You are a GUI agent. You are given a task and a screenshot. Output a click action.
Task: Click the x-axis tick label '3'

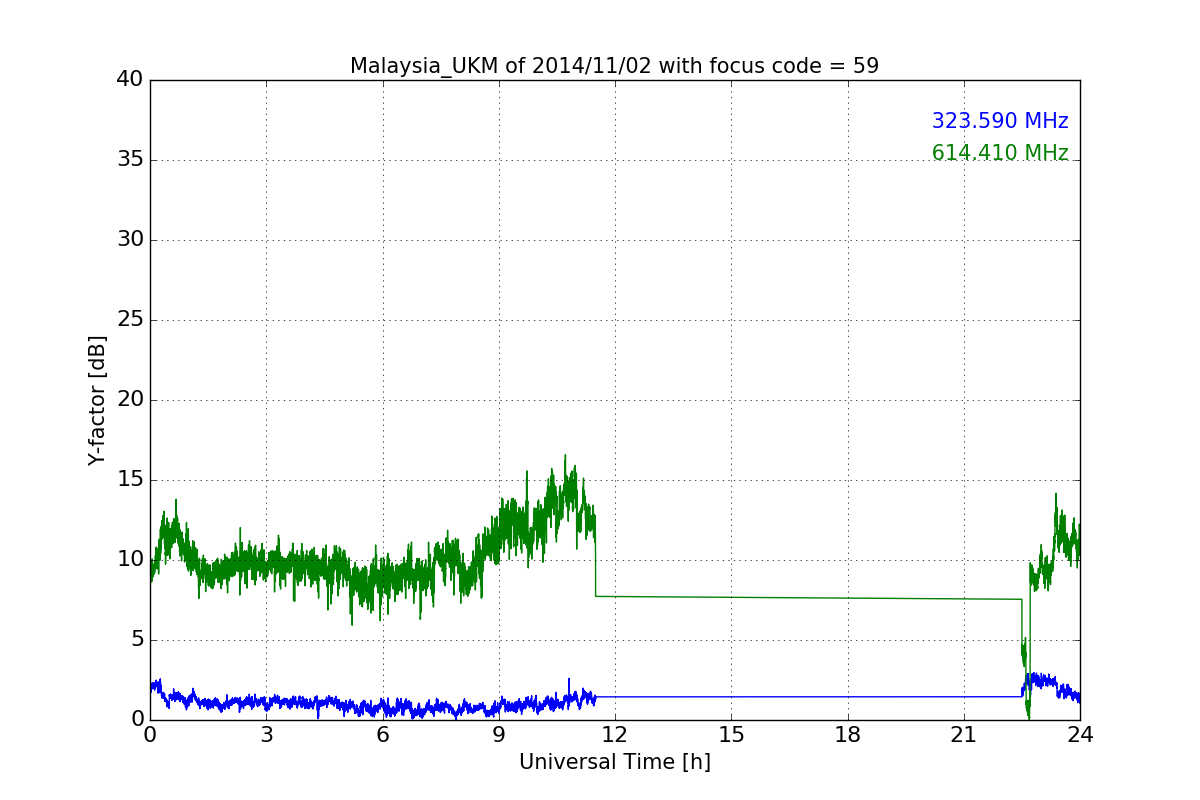266,734
